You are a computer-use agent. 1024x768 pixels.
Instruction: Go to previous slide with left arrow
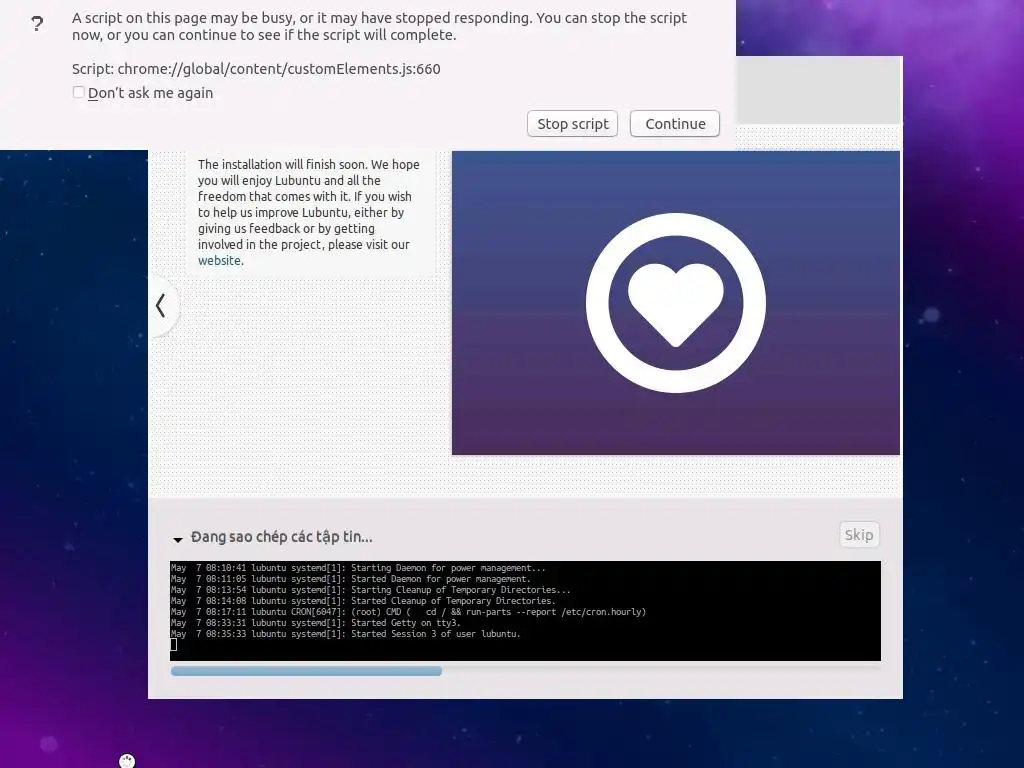(x=161, y=306)
